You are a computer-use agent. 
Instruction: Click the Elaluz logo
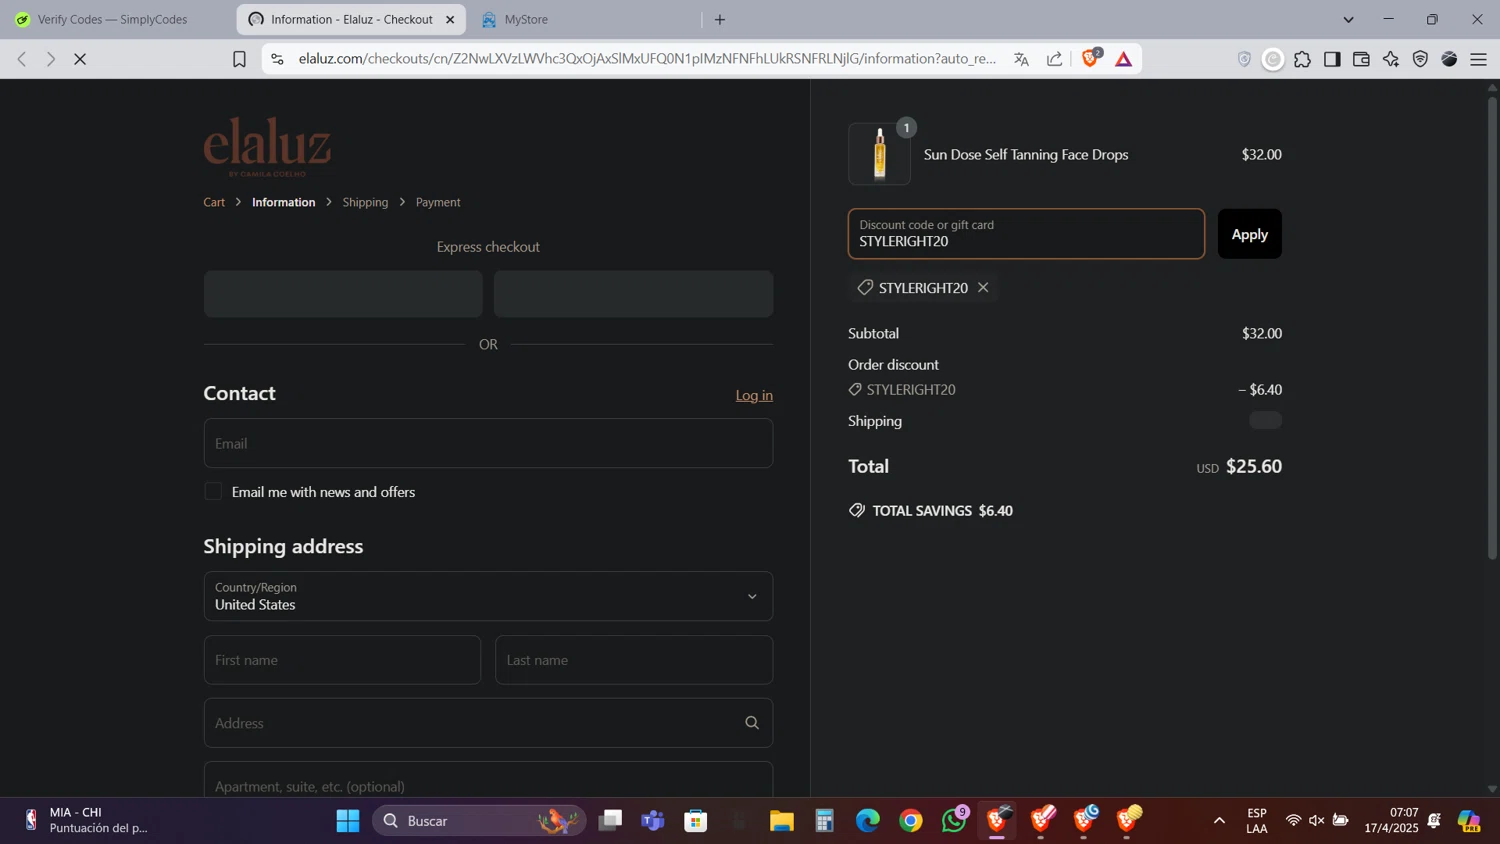[x=267, y=146]
